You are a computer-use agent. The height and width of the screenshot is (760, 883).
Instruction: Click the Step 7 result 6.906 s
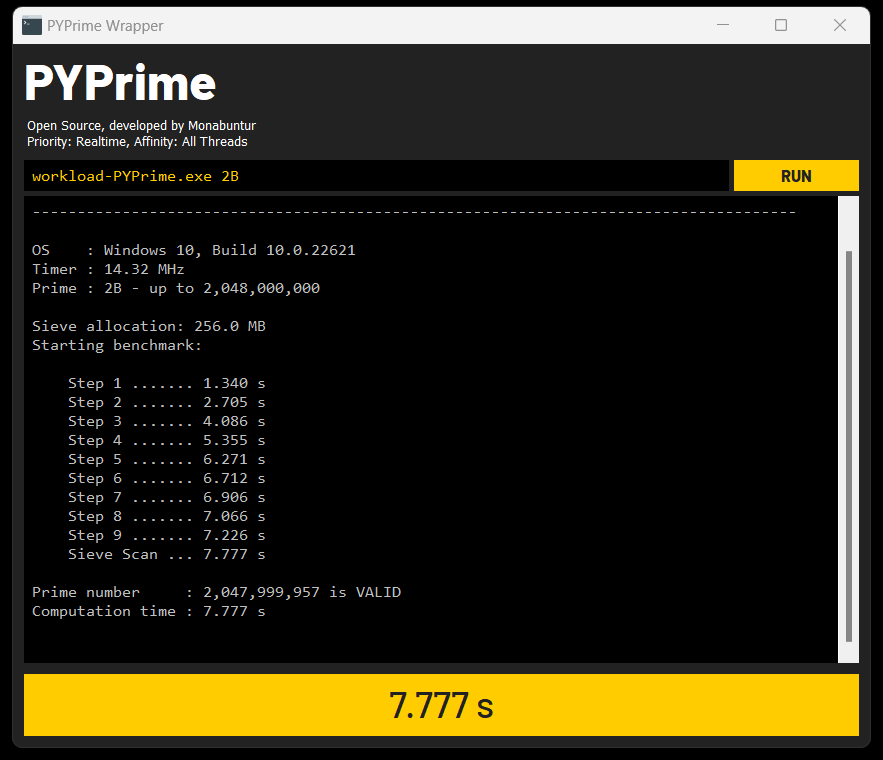point(167,497)
